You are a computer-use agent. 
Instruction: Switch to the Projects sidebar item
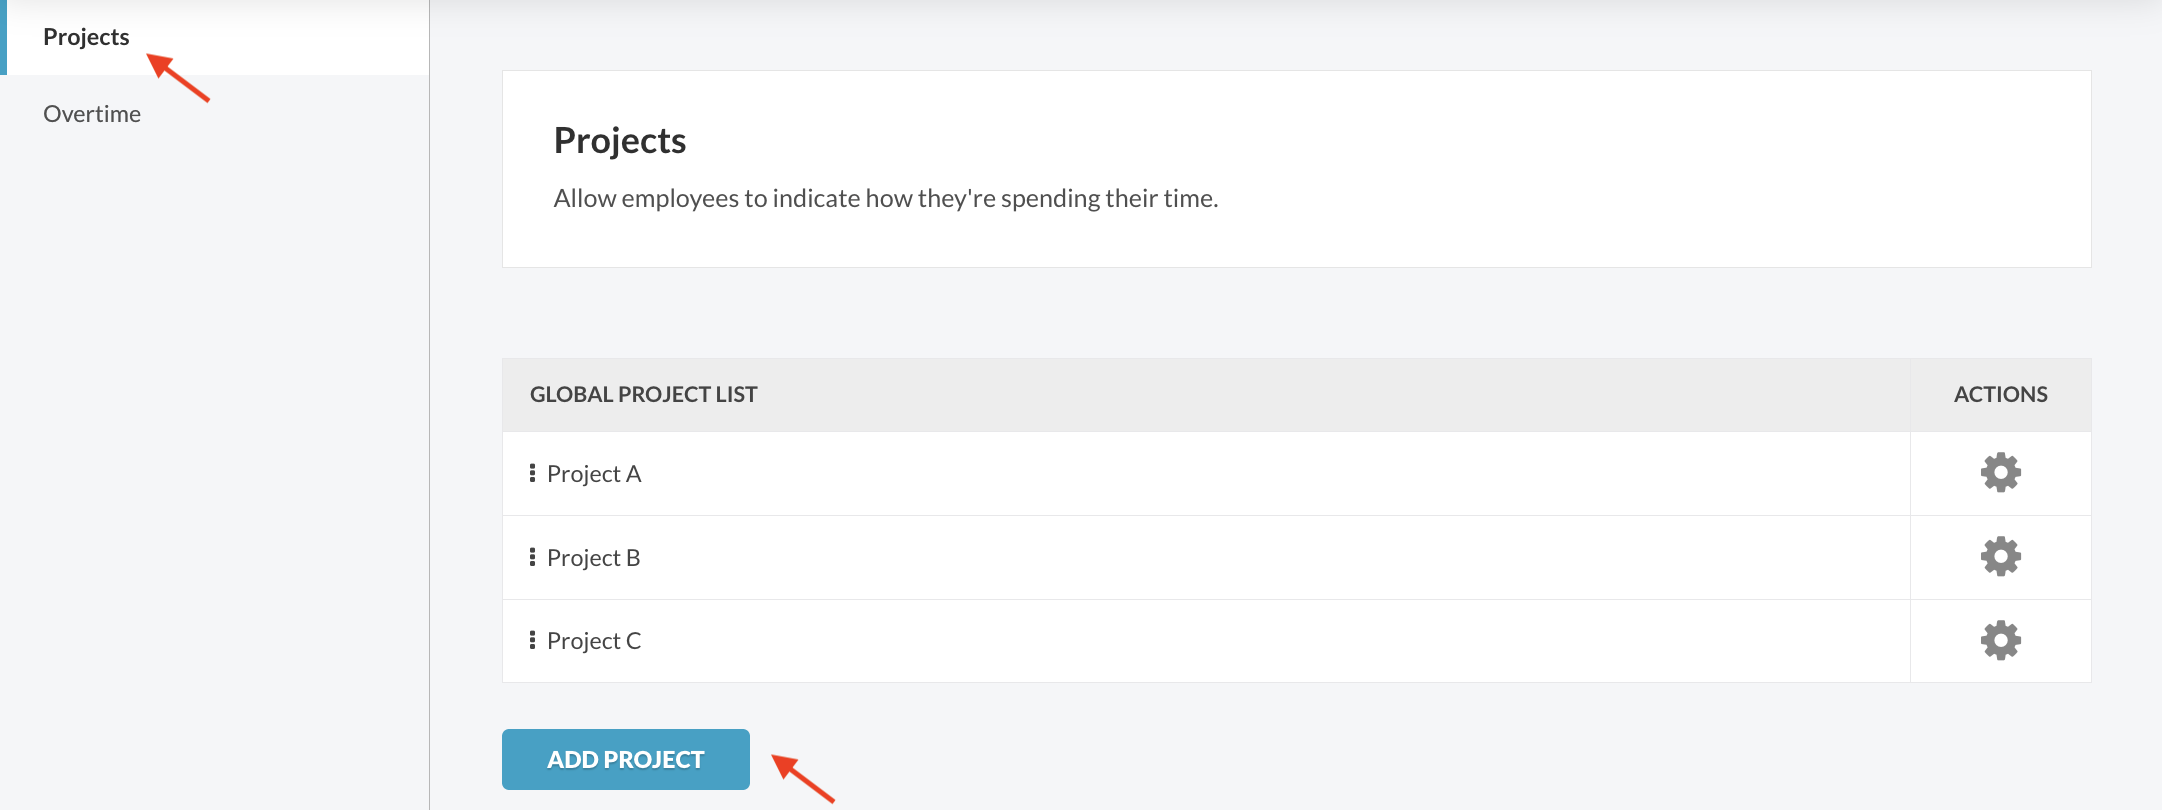click(x=86, y=37)
